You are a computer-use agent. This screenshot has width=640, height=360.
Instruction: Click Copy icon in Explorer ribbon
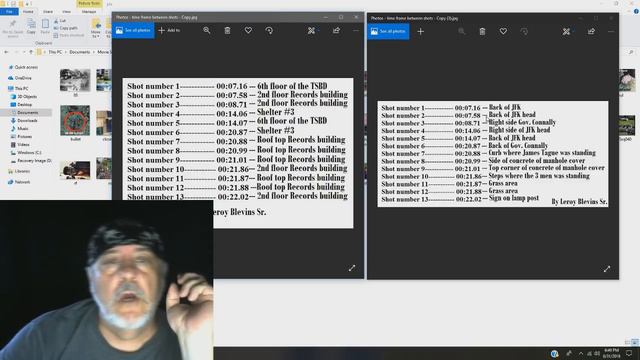coord(31,27)
